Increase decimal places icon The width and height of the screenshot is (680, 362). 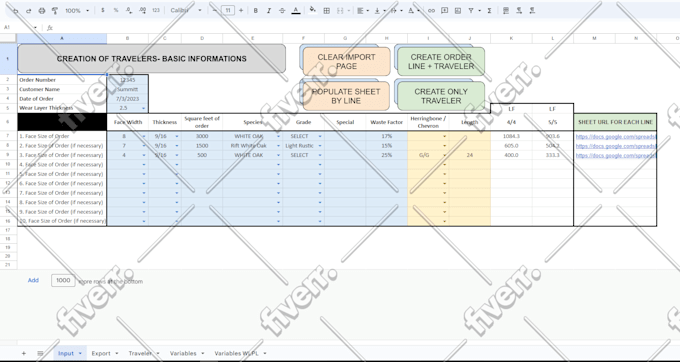coord(142,10)
